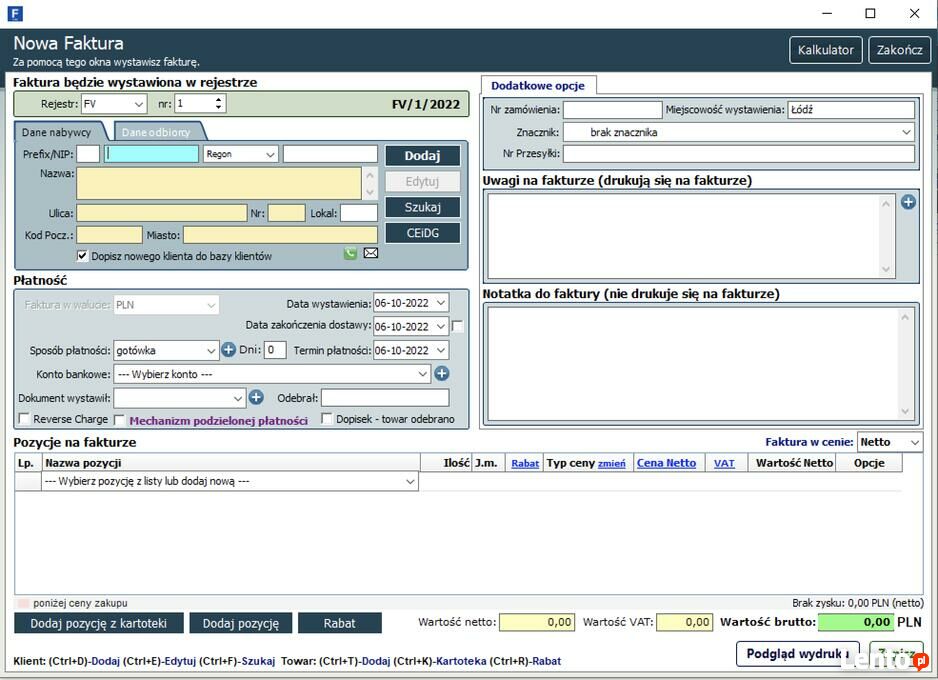
Task: Click the Szukaj customer button
Action: [x=422, y=207]
